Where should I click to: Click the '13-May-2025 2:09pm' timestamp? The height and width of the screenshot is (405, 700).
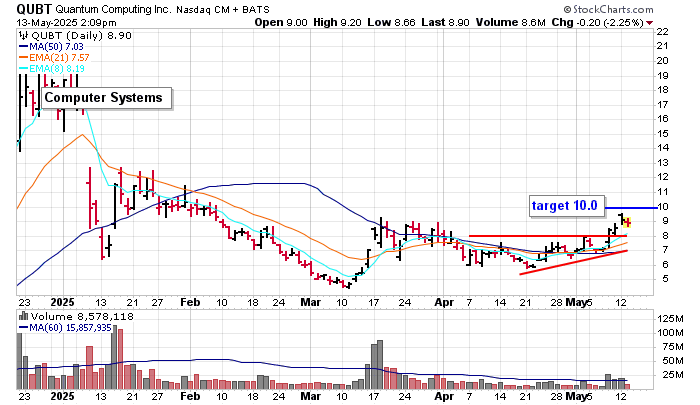click(x=67, y=22)
